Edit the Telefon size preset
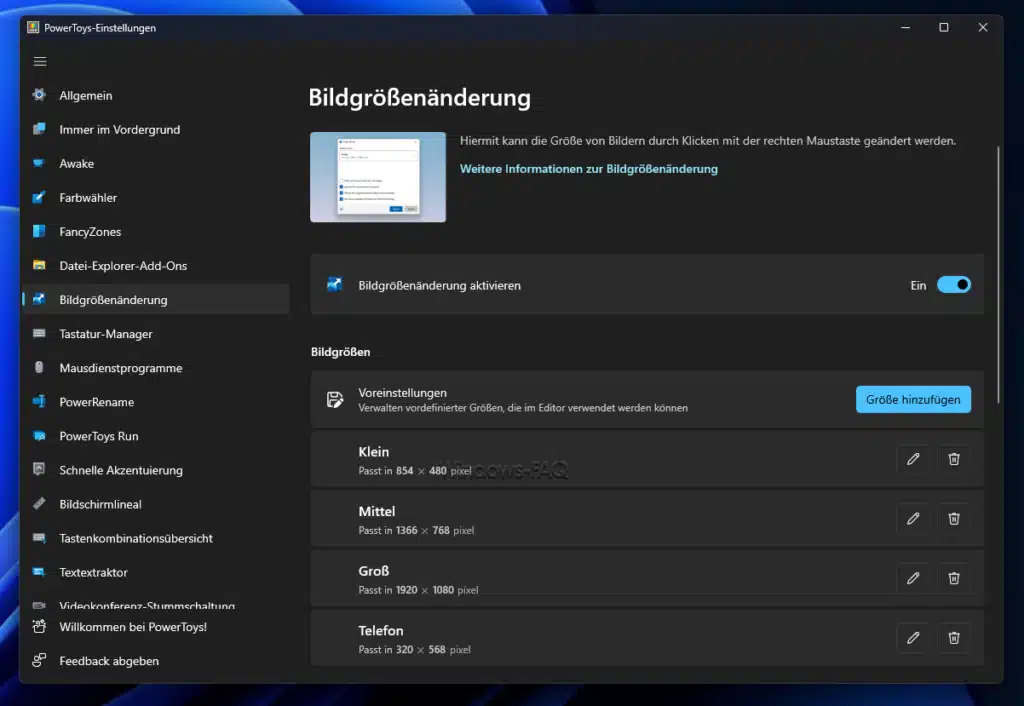Image resolution: width=1024 pixels, height=706 pixels. click(913, 637)
